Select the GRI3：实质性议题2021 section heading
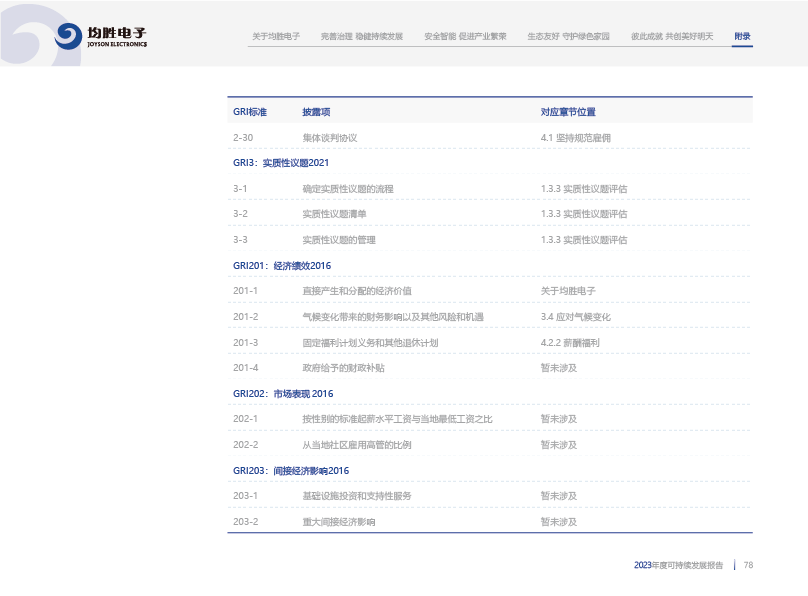The image size is (808, 596). pyautogui.click(x=281, y=163)
